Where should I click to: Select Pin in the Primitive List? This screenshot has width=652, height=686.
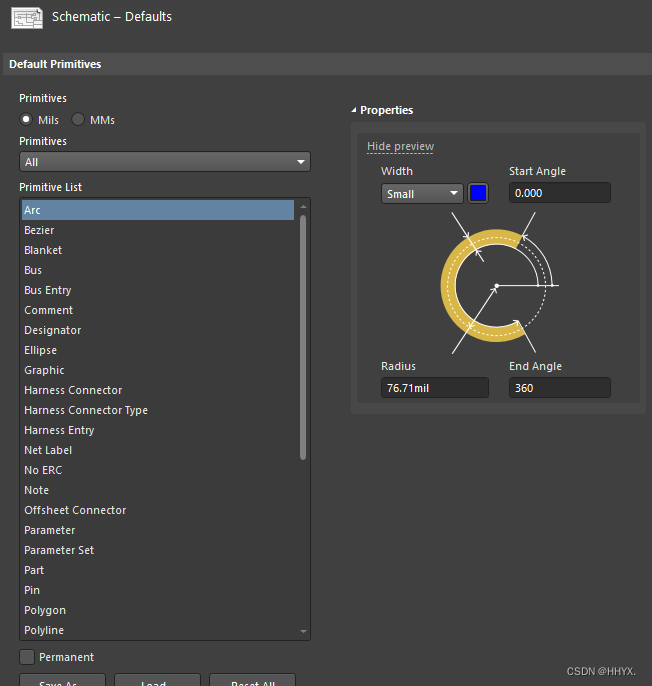pos(158,590)
